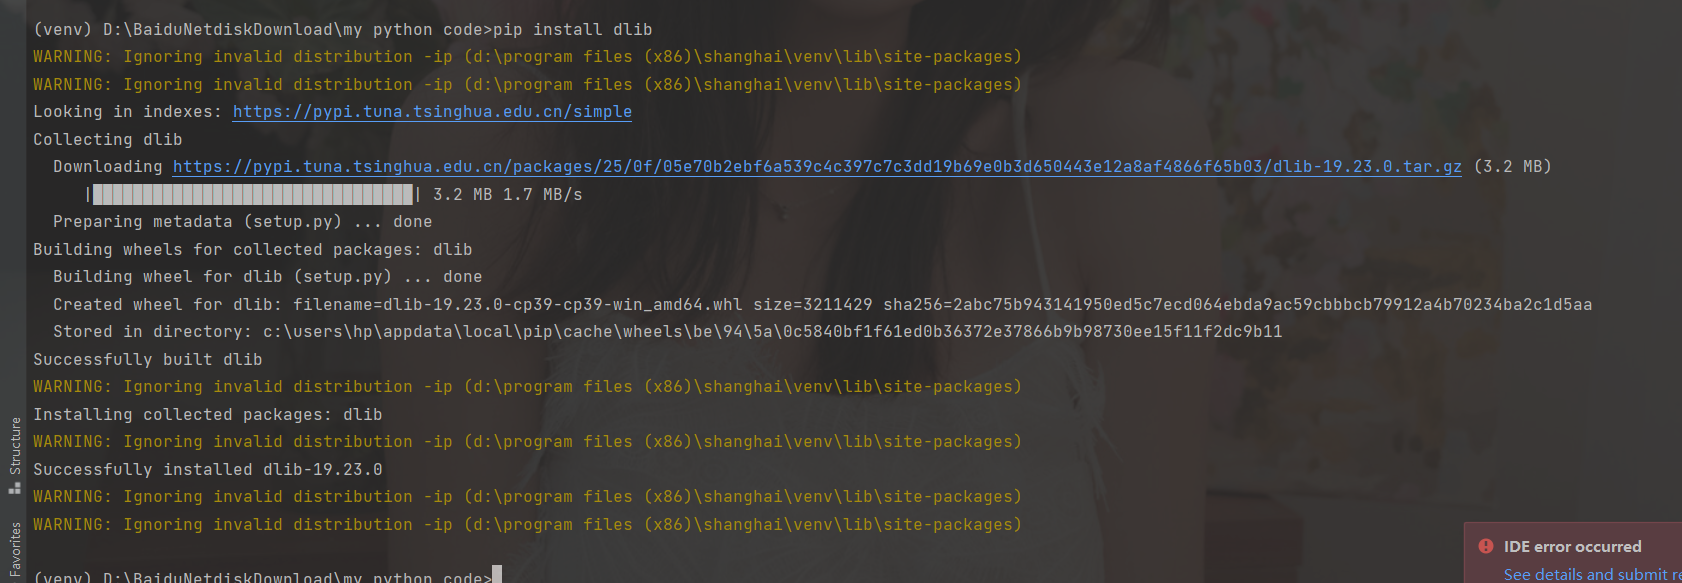
Task: Click the 'Collecting dlib' output line
Action: click(108, 139)
